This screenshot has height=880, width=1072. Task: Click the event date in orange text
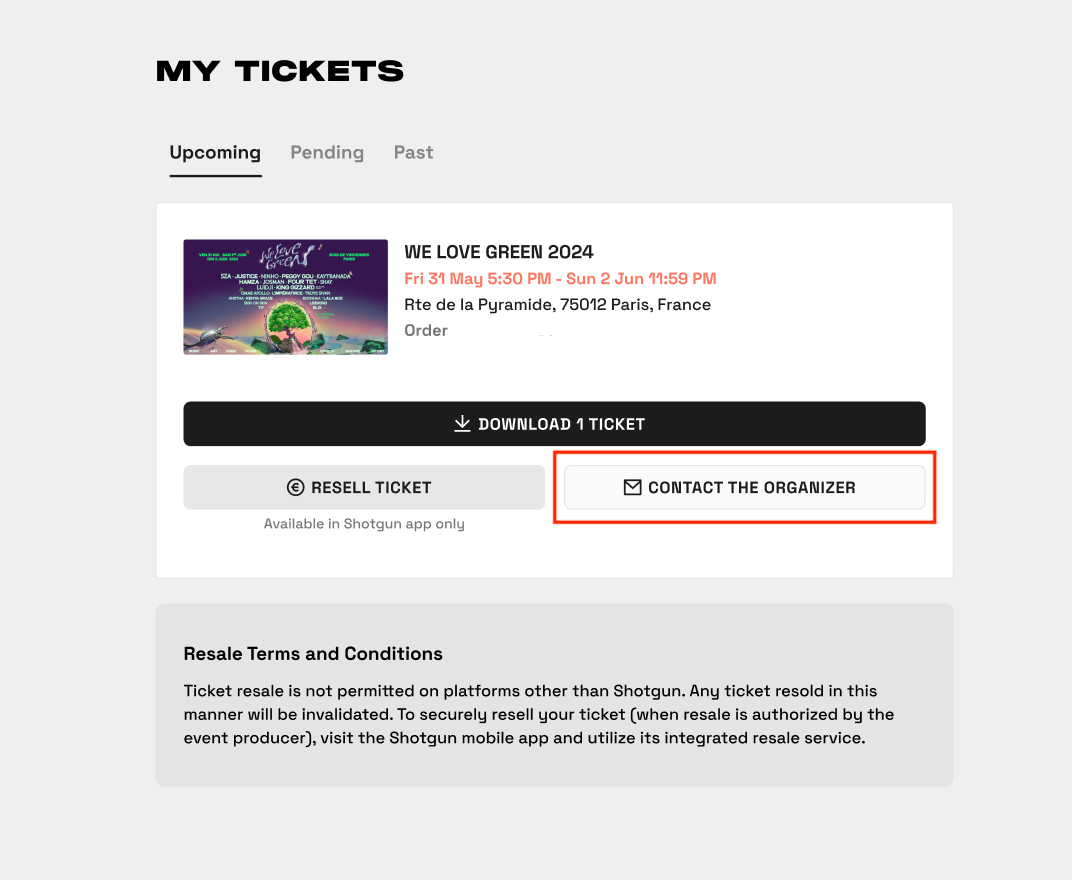(560, 278)
